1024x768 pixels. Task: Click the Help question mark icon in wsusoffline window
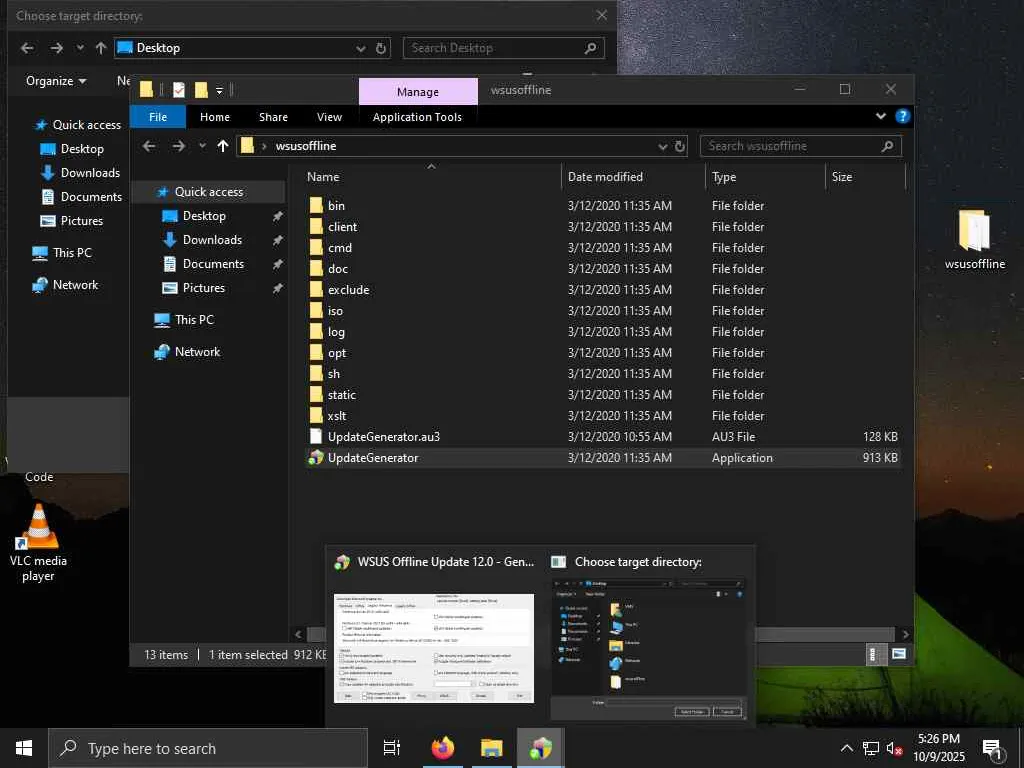click(x=903, y=116)
